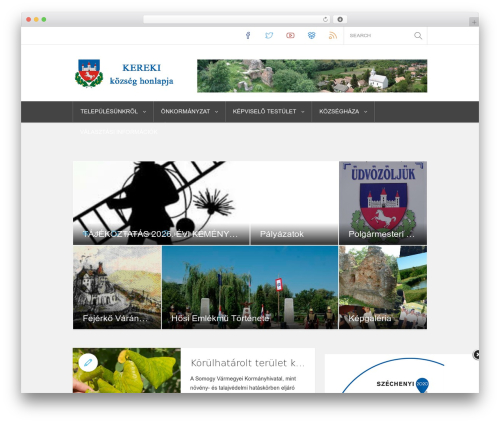The height and width of the screenshot is (423, 500).
Task: Close the Széchenyi 2020 popup banner
Action: (476, 355)
